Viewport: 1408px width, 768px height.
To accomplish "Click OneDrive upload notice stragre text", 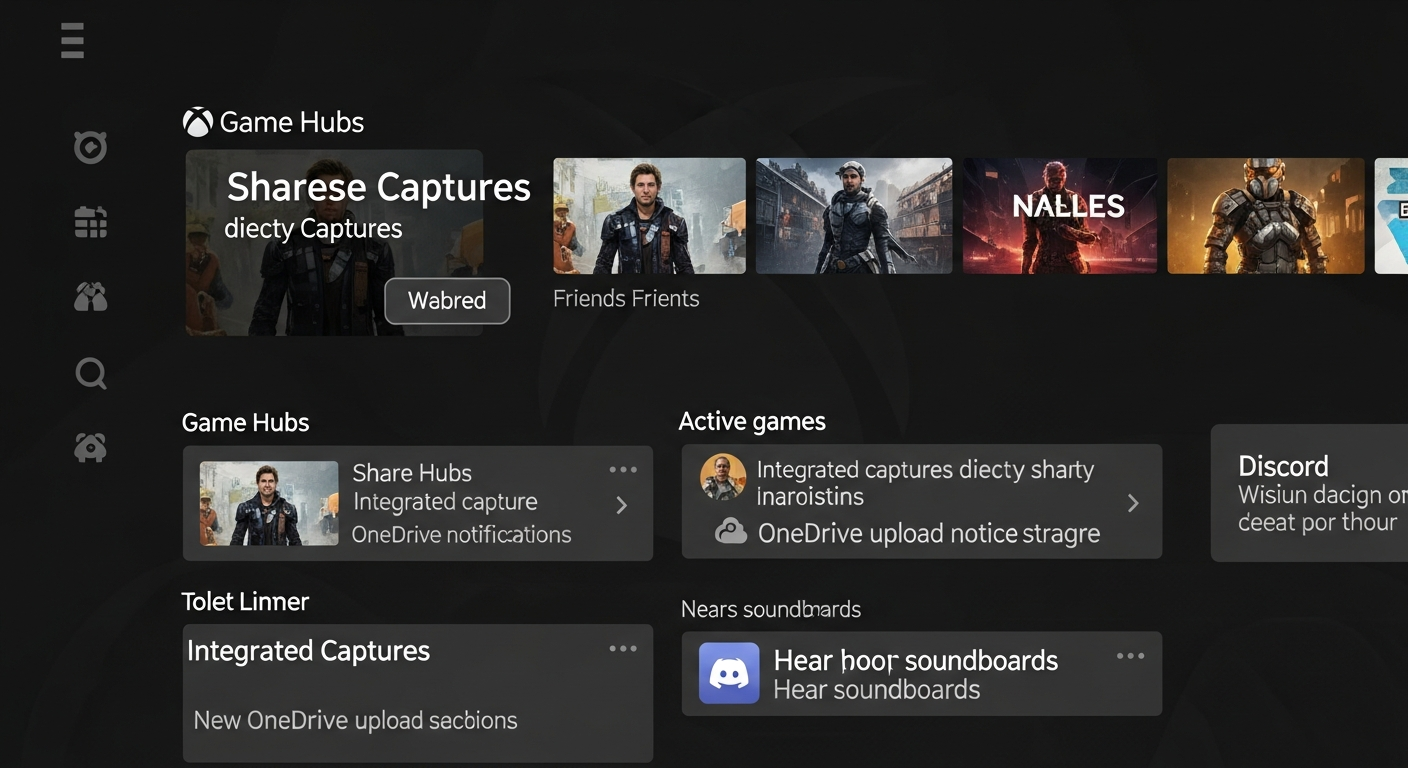I will (x=929, y=533).
